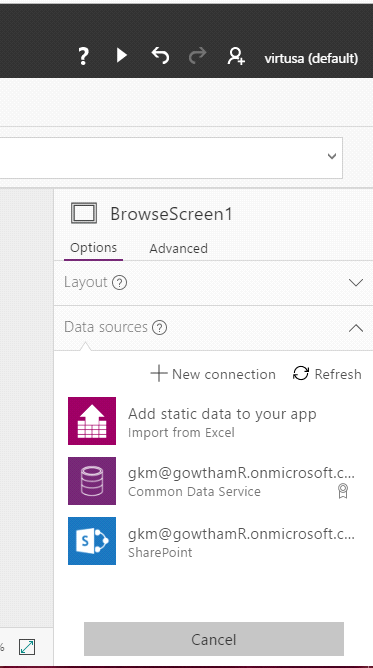
Task: Click the Layout help icon
Action: pos(119,282)
